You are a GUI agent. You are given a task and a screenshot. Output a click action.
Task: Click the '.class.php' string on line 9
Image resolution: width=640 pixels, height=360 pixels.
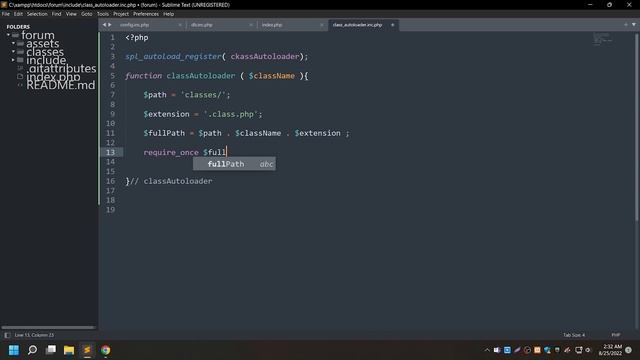tap(231, 114)
